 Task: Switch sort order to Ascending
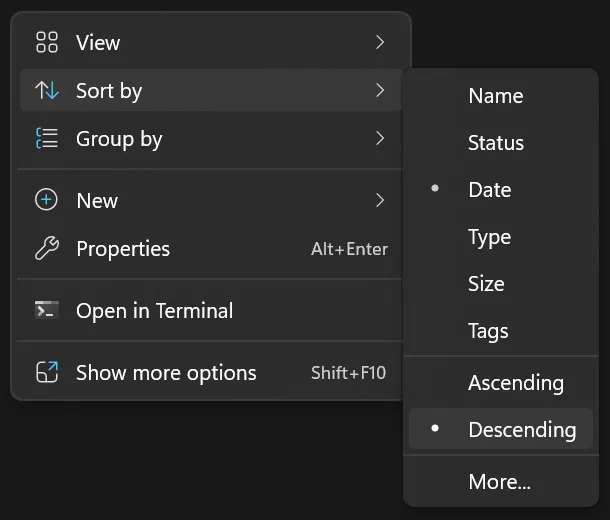(x=515, y=383)
